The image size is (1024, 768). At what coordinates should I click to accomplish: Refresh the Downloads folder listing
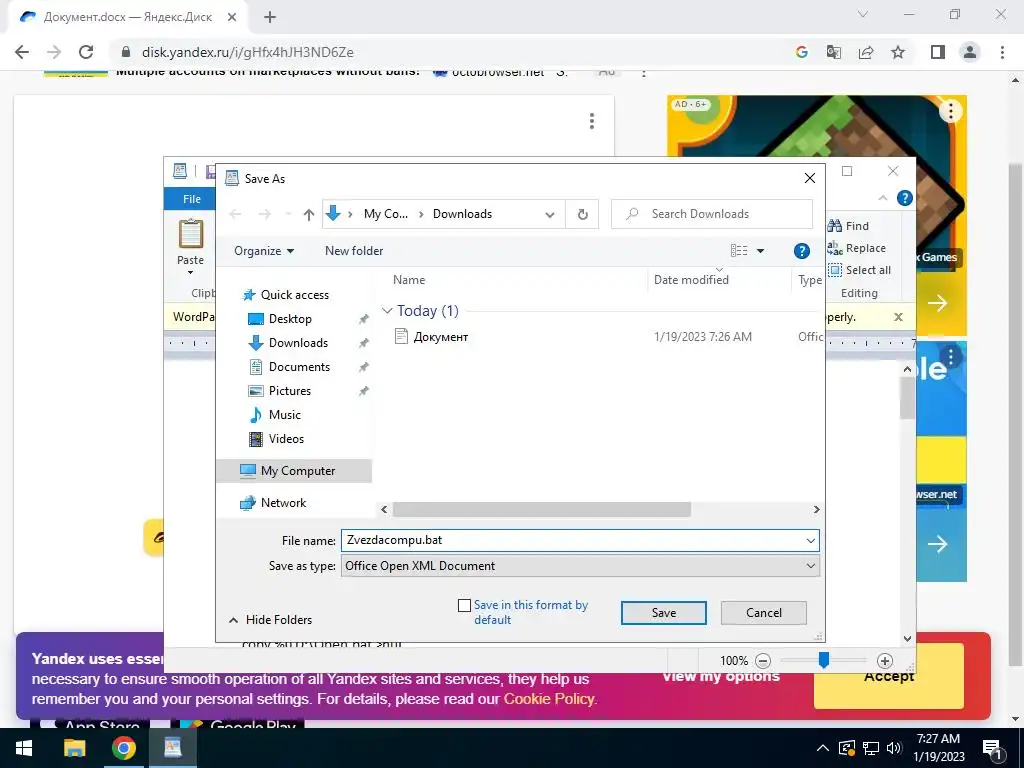coord(583,214)
